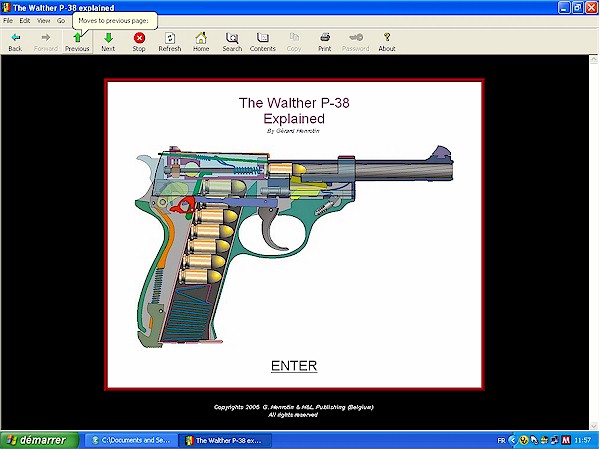
Task: Go back using the Back arrow
Action: click(15, 42)
